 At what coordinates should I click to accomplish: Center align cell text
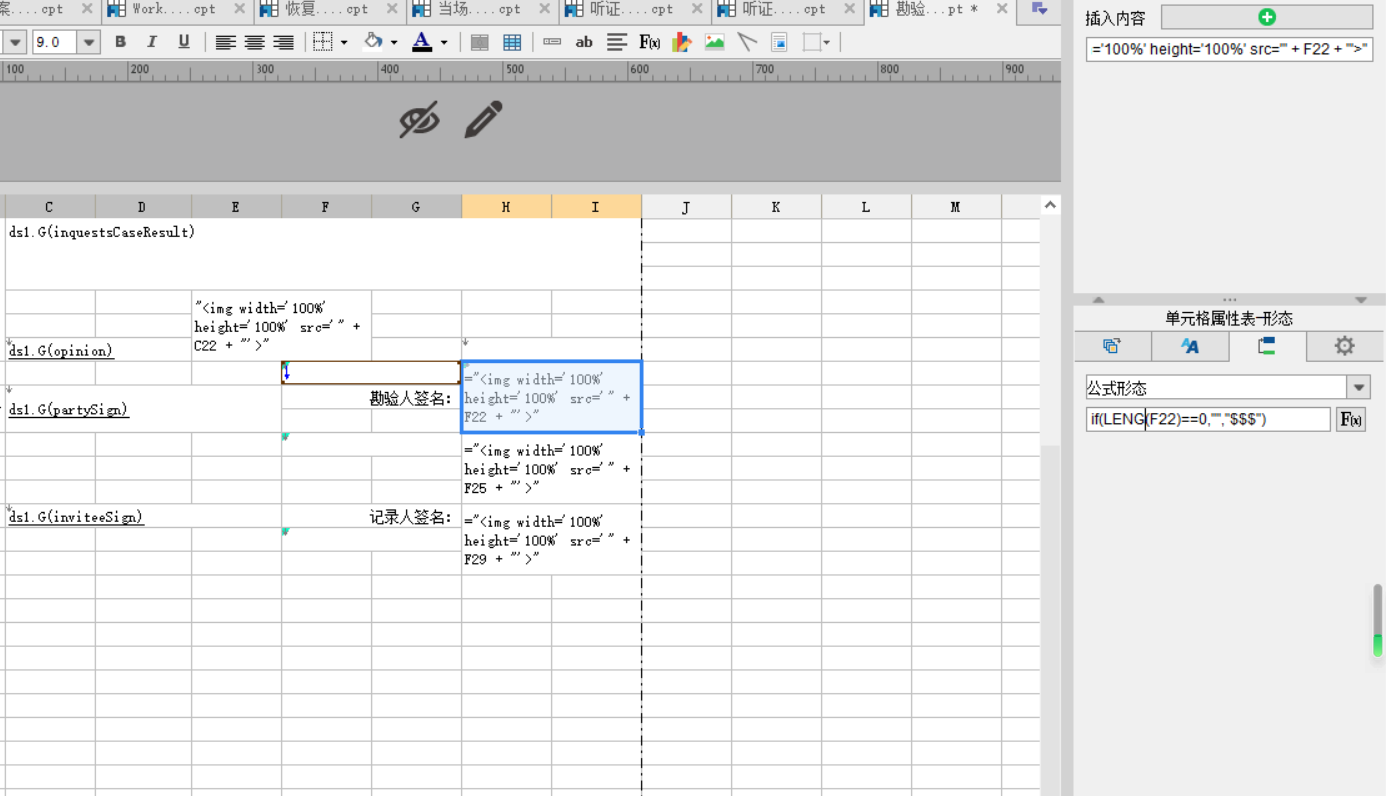pyautogui.click(x=255, y=42)
